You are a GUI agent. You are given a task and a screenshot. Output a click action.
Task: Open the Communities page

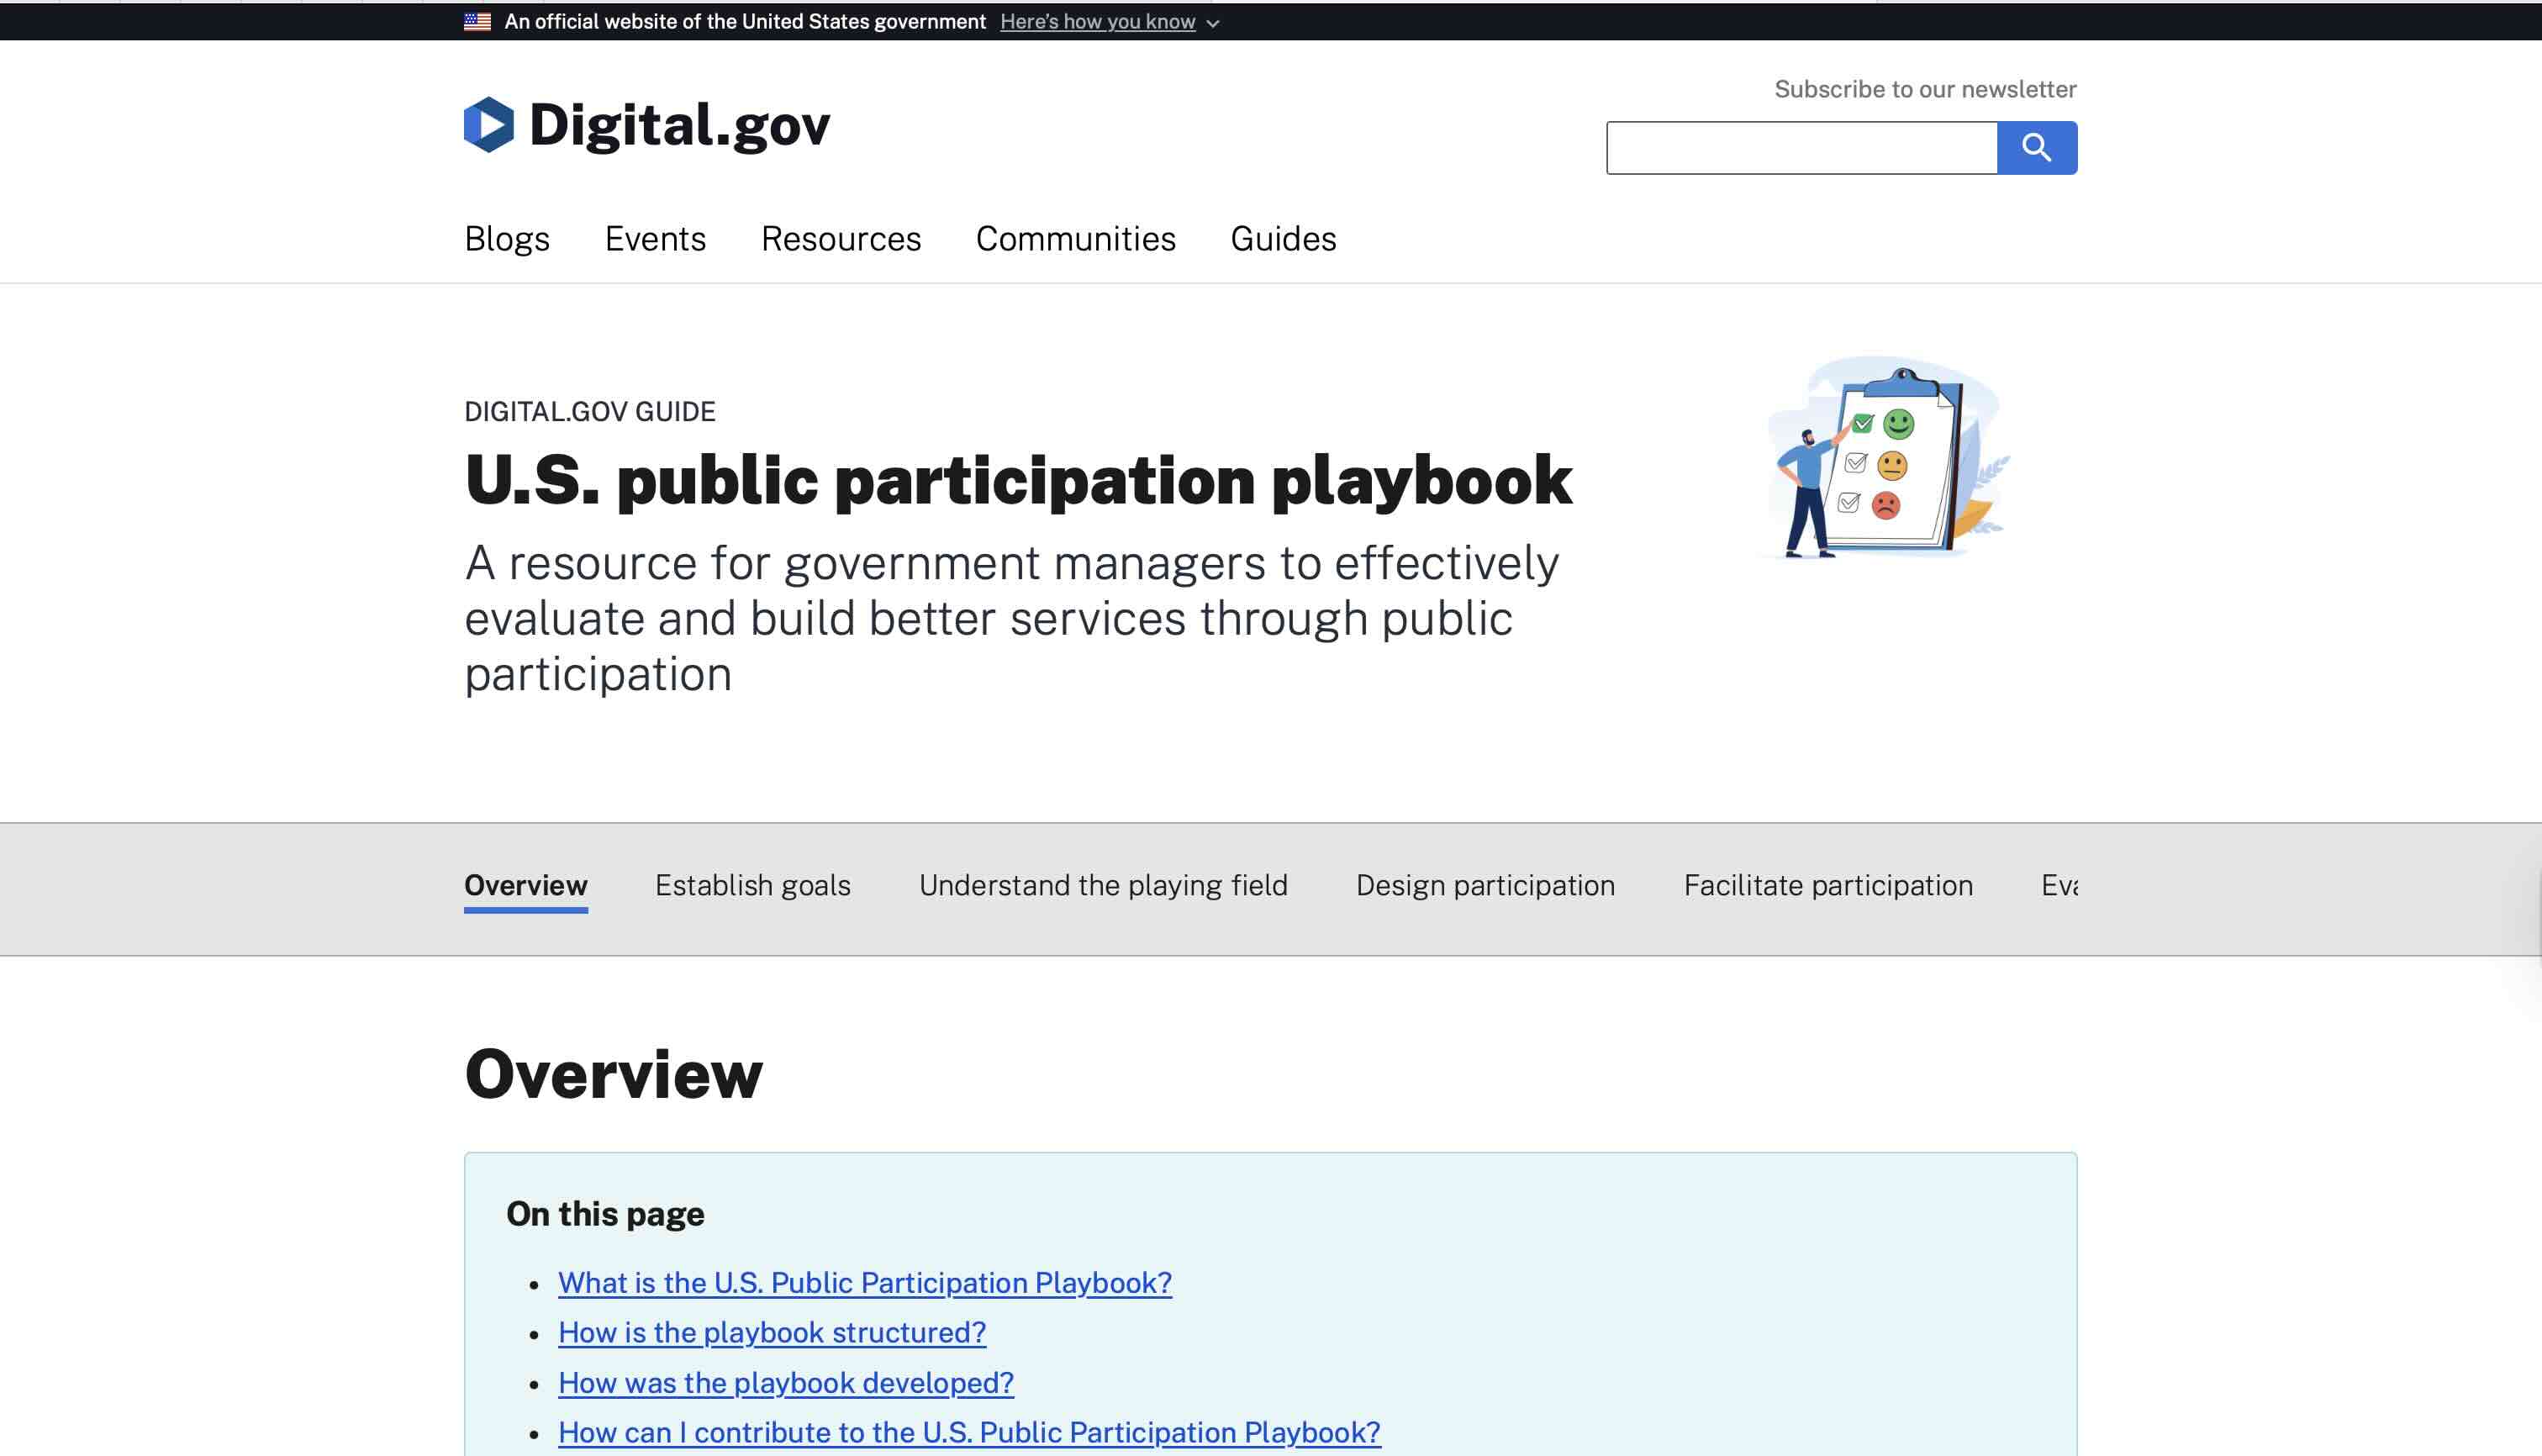(1075, 239)
